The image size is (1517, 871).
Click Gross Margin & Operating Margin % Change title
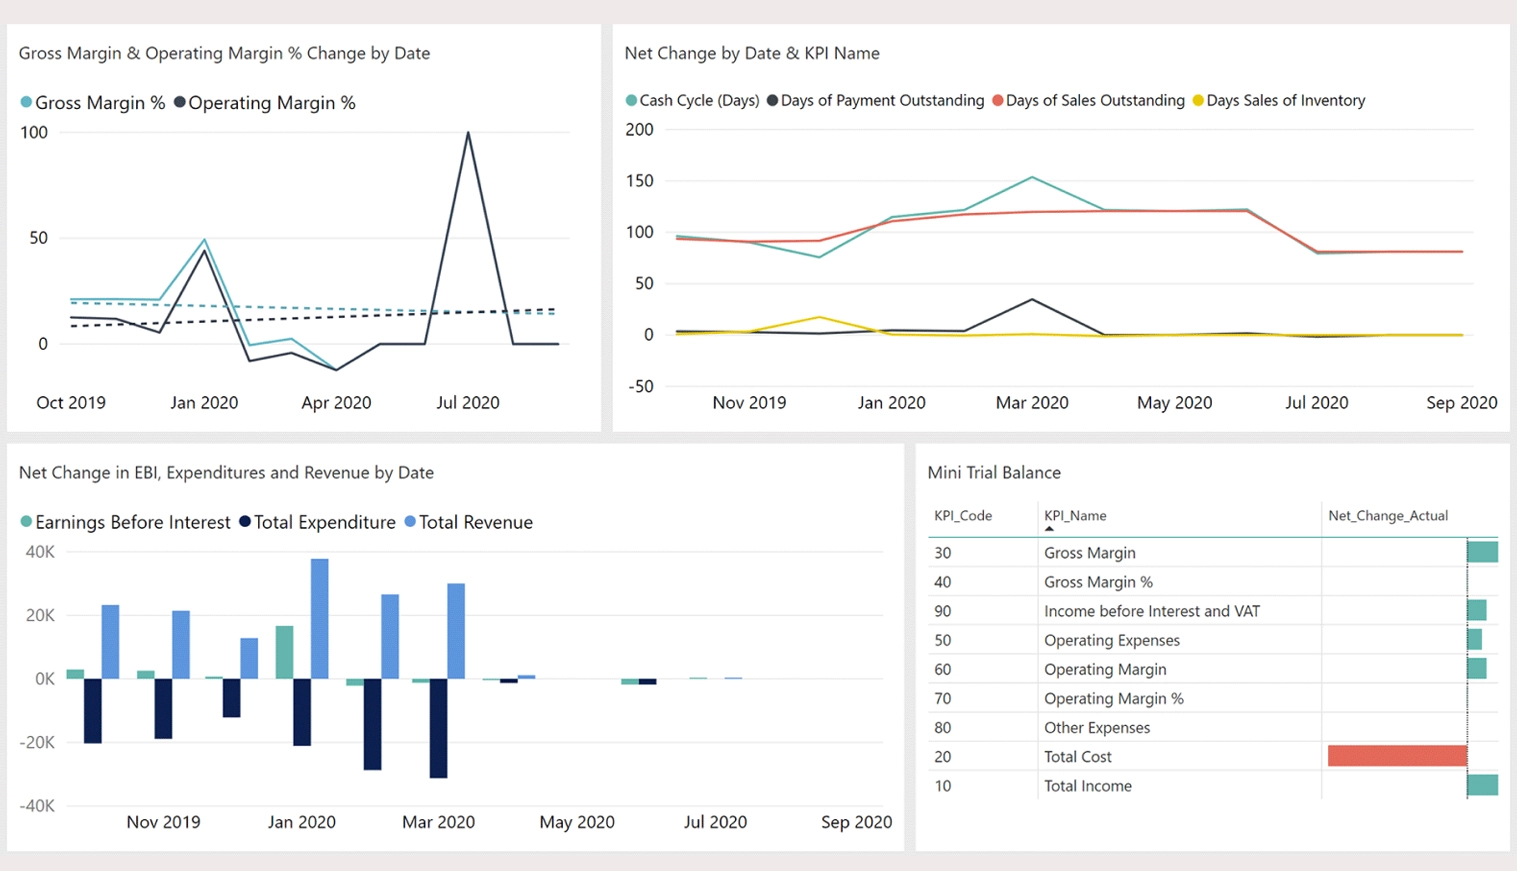[x=224, y=53]
